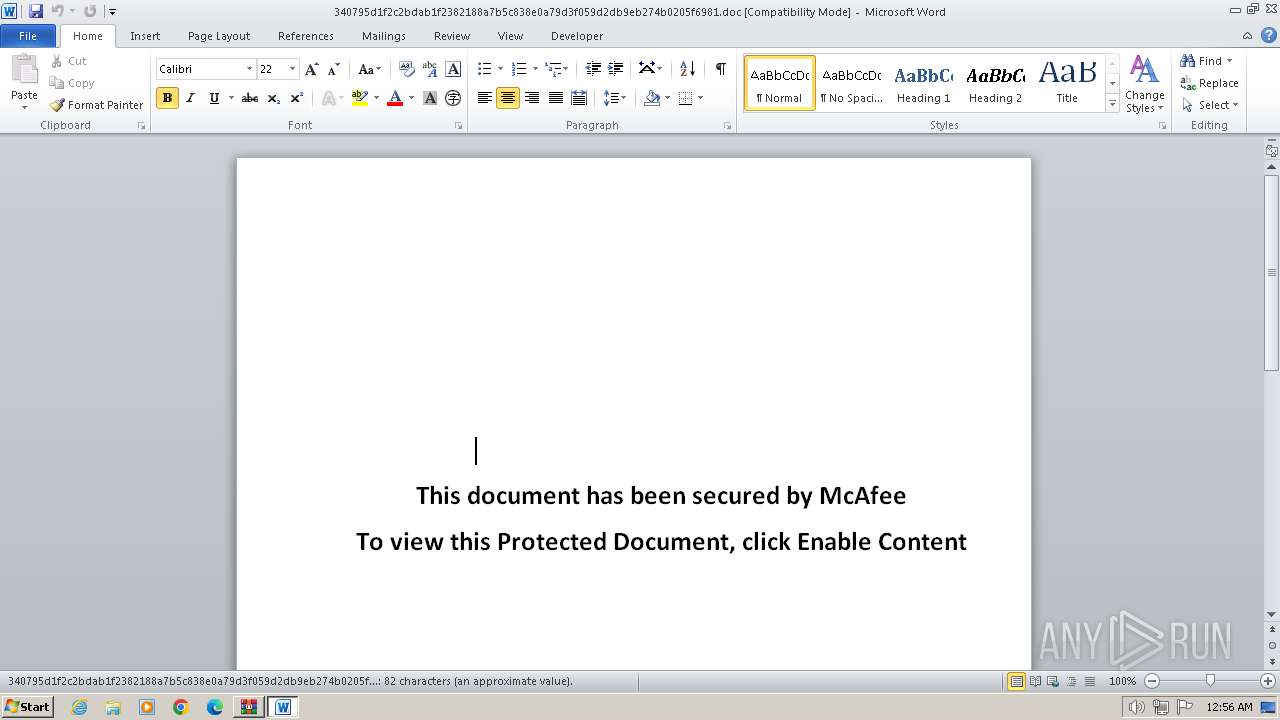Open the Select dropdown
This screenshot has width=1280, height=720.
pyautogui.click(x=1209, y=105)
